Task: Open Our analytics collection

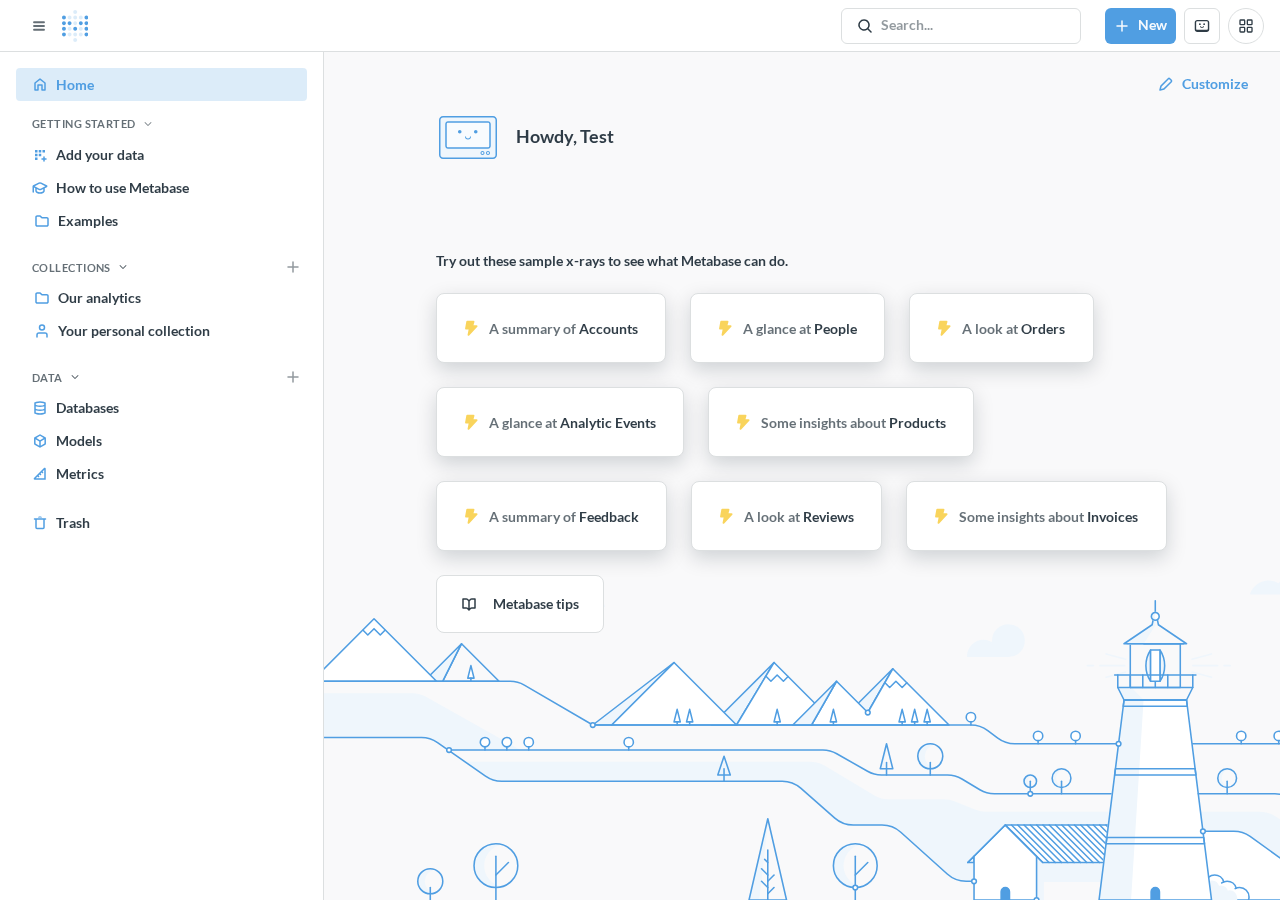Action: [x=161, y=298]
